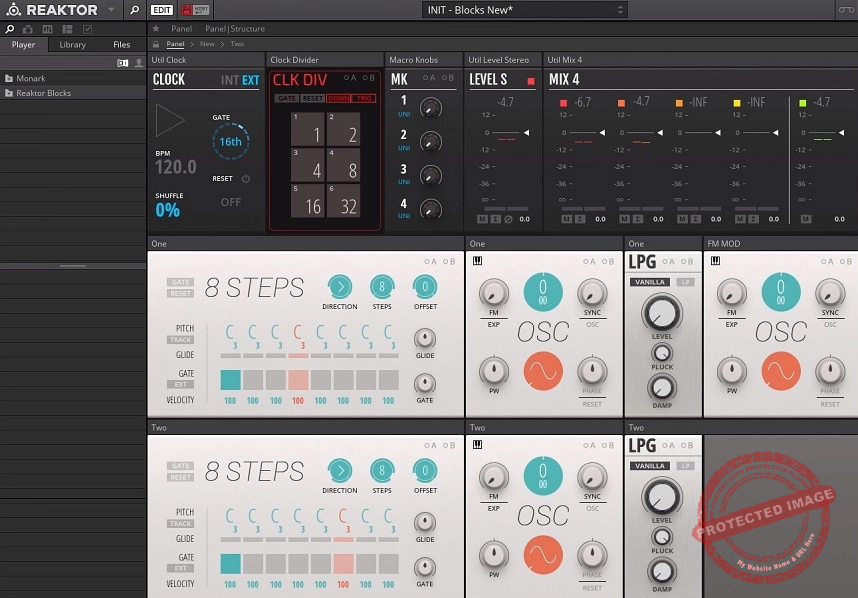Click the first teal gate step in One sequencer
The width and height of the screenshot is (858, 598).
[230, 380]
